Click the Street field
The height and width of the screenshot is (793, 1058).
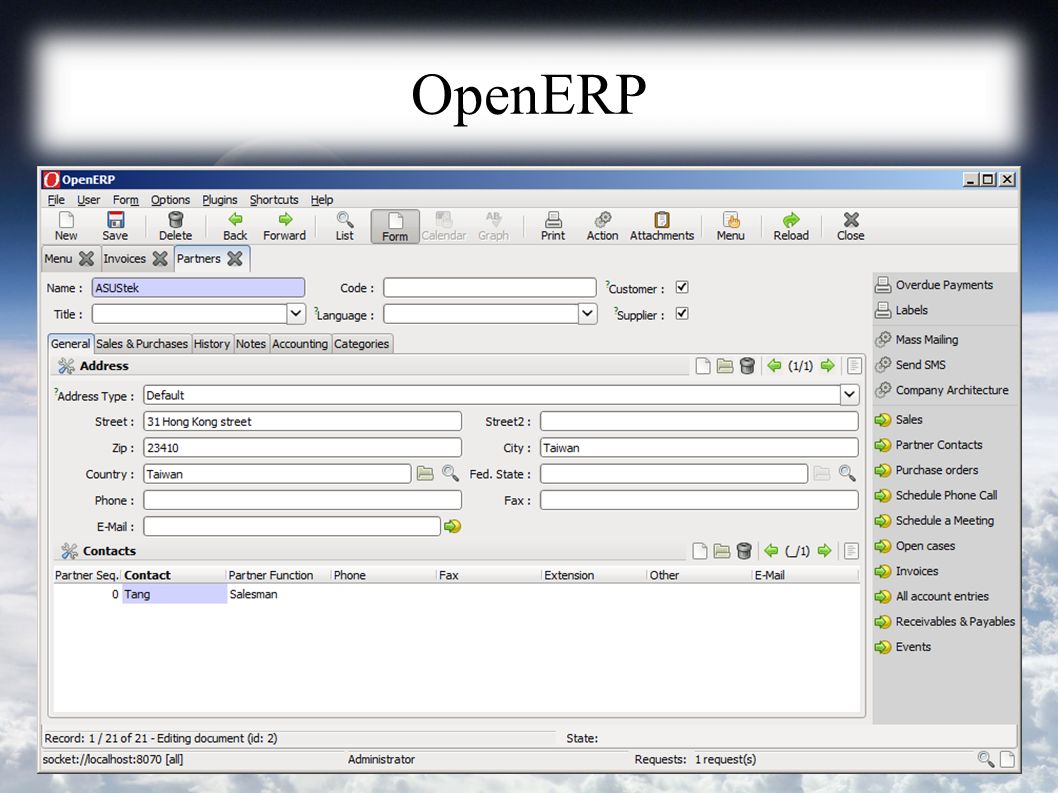pyautogui.click(x=302, y=421)
